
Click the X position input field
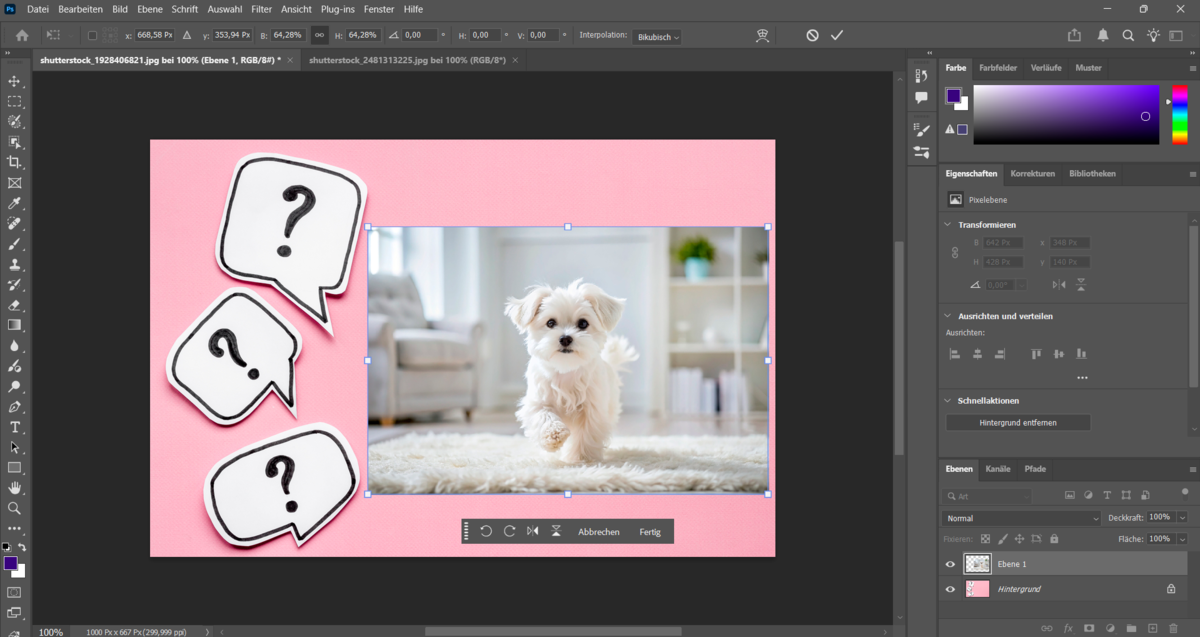155,35
